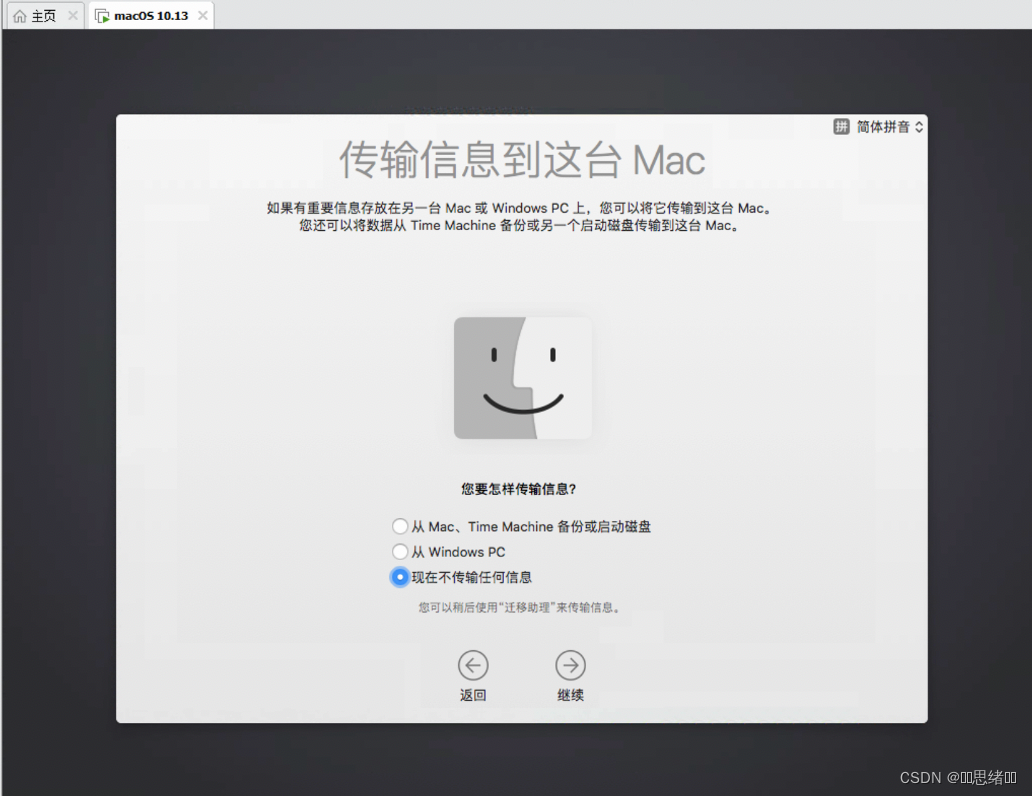Viewport: 1032px width, 796px height.
Task: Click the 继续 label
Action: (570, 695)
